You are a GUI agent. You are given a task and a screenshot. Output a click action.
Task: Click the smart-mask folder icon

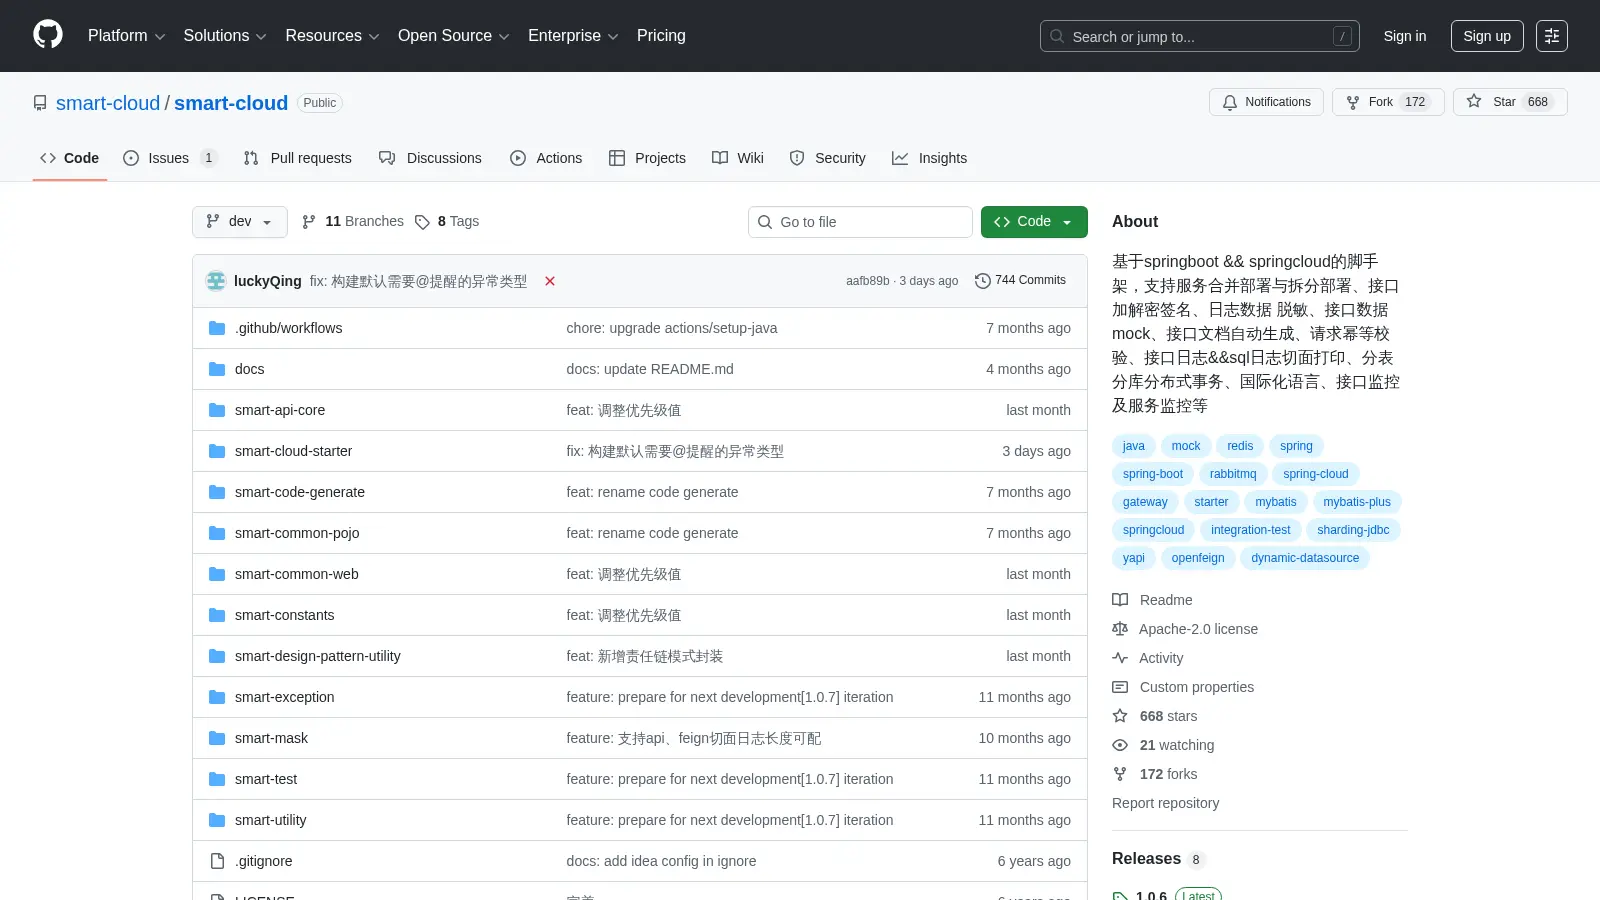click(217, 738)
